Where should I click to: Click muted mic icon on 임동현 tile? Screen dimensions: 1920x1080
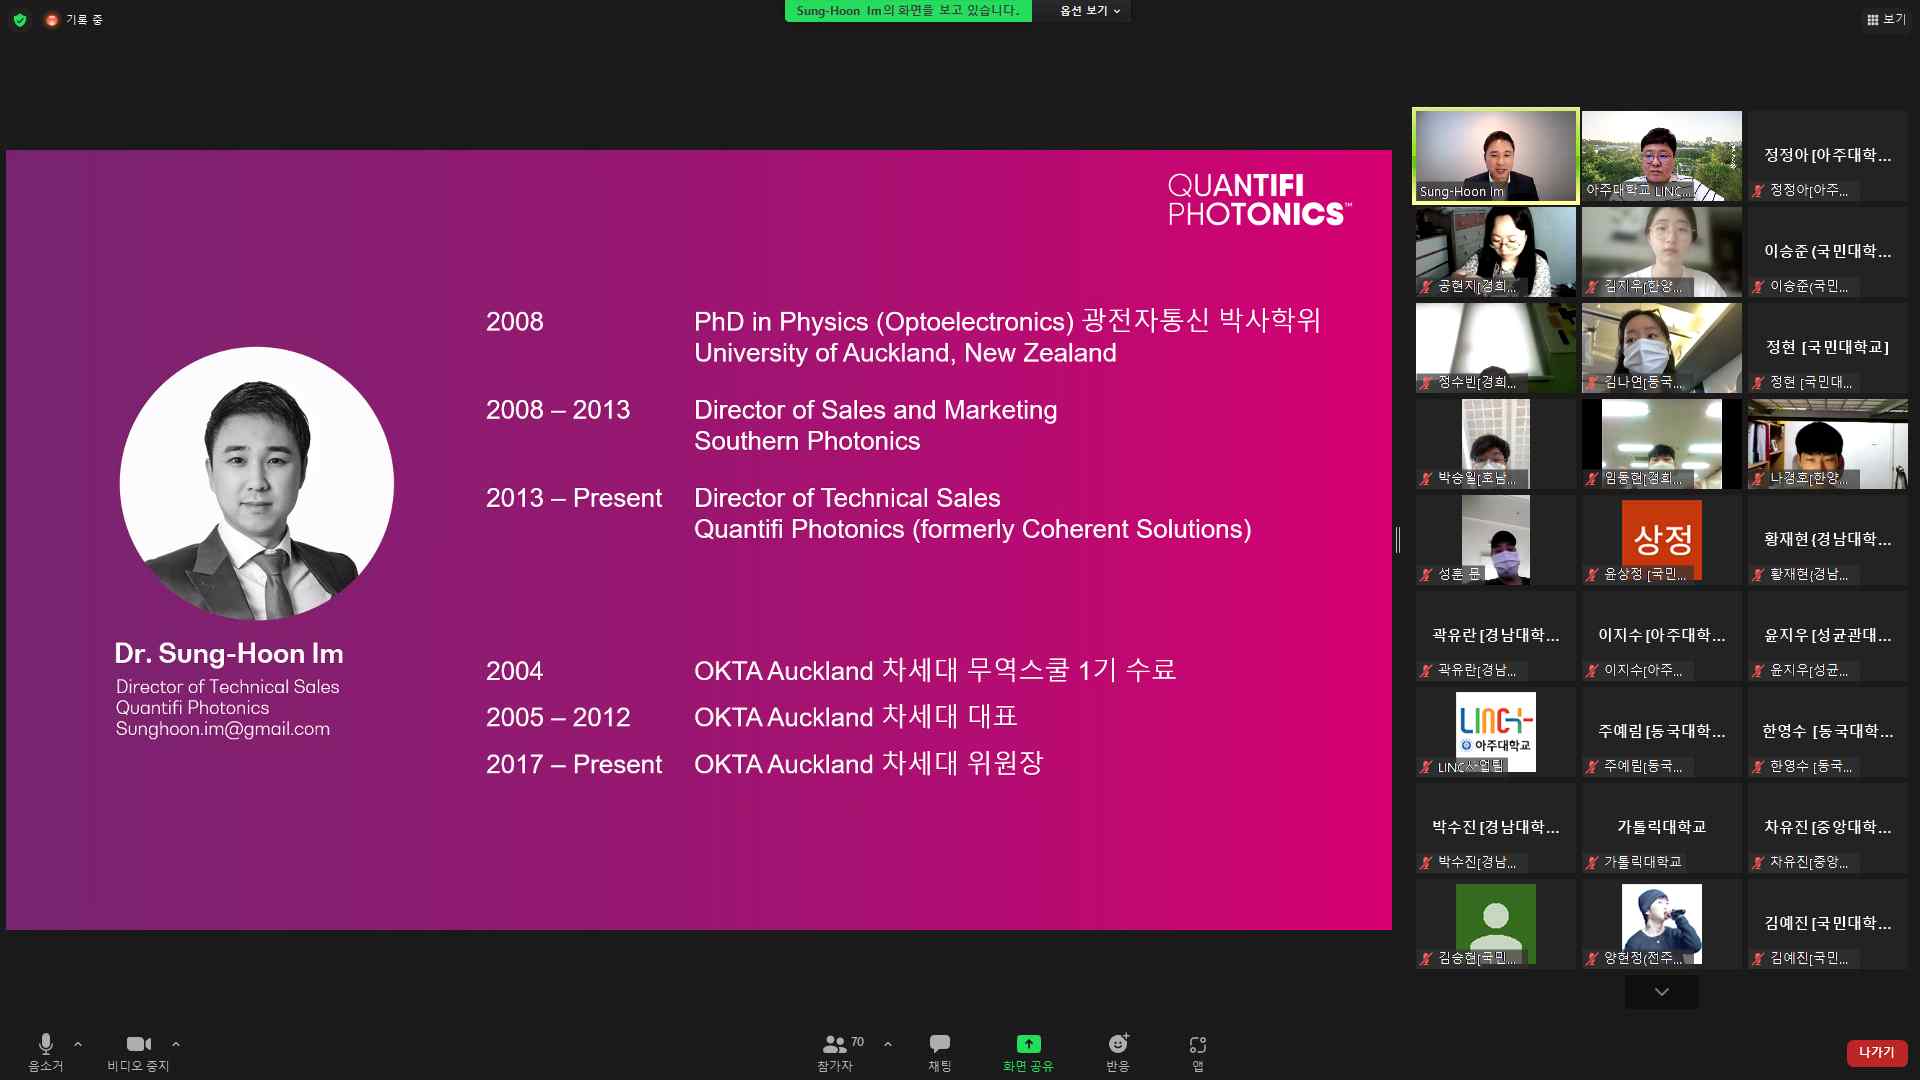point(1592,479)
